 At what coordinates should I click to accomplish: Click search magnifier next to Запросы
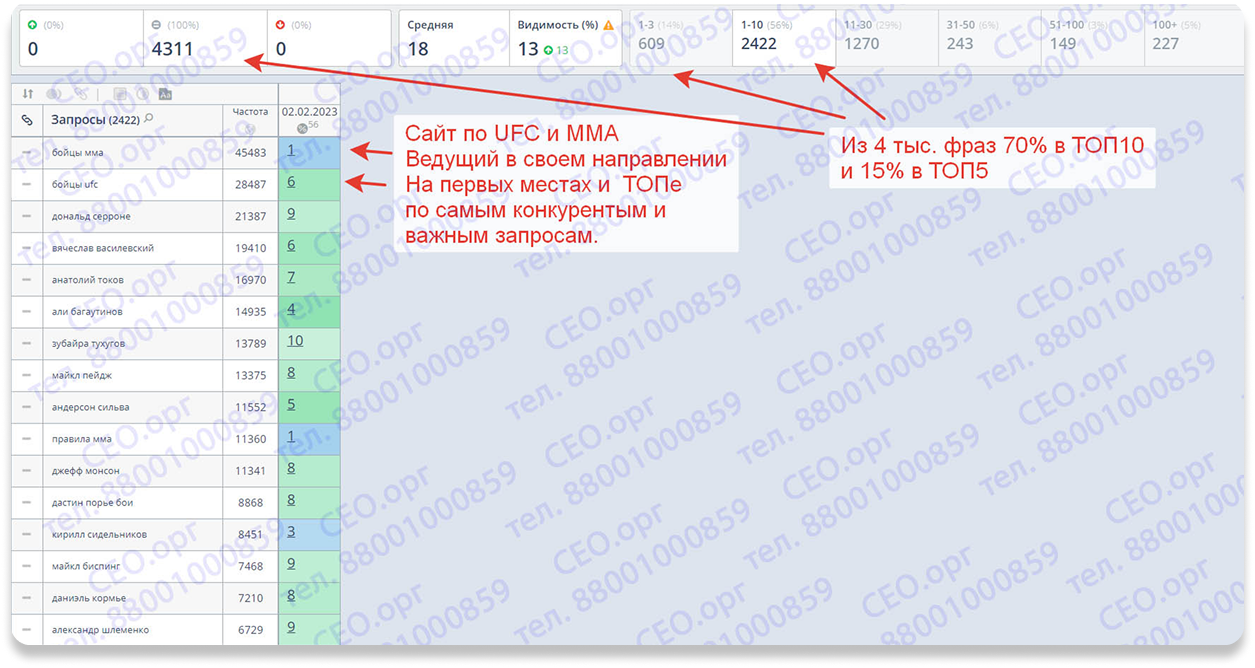(x=149, y=120)
